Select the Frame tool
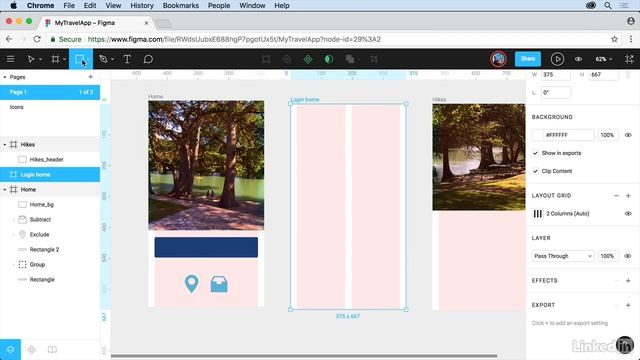 pyautogui.click(x=55, y=59)
